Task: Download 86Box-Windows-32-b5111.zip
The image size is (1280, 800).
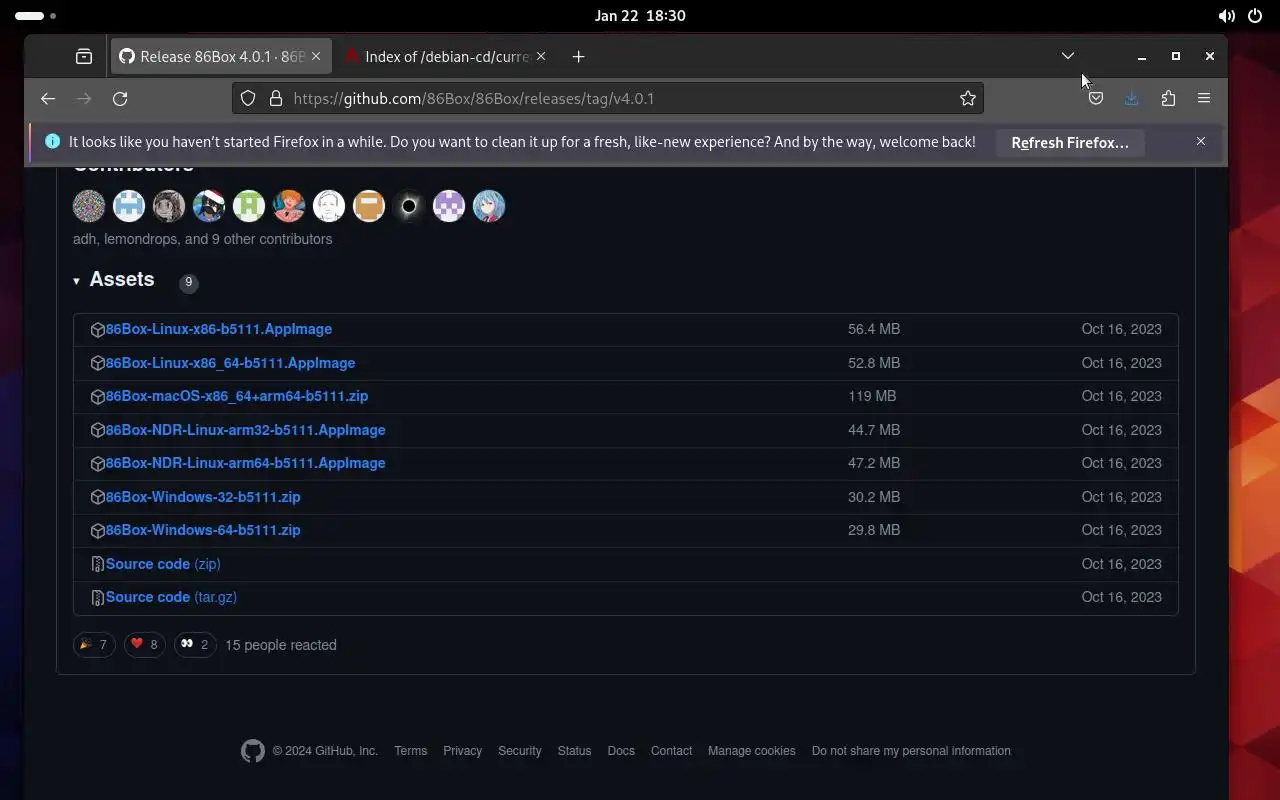Action: 203,497
